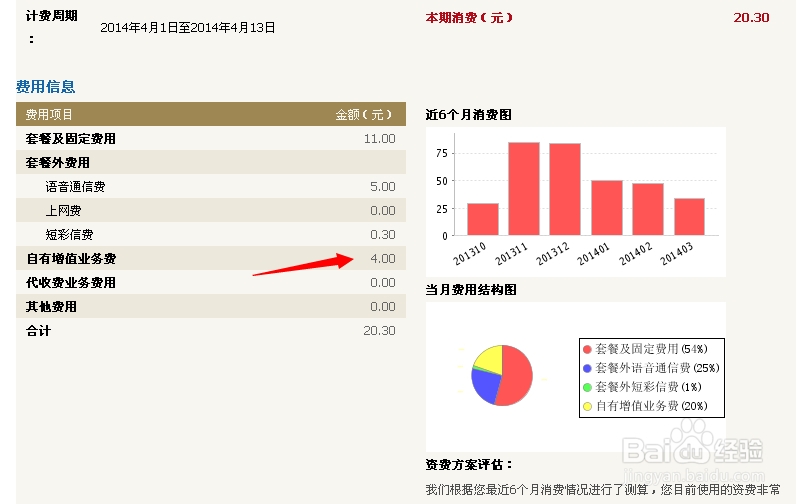The image size is (811, 504).
Task: Select the 套餐及固定费用 row label
Action: tap(71, 139)
